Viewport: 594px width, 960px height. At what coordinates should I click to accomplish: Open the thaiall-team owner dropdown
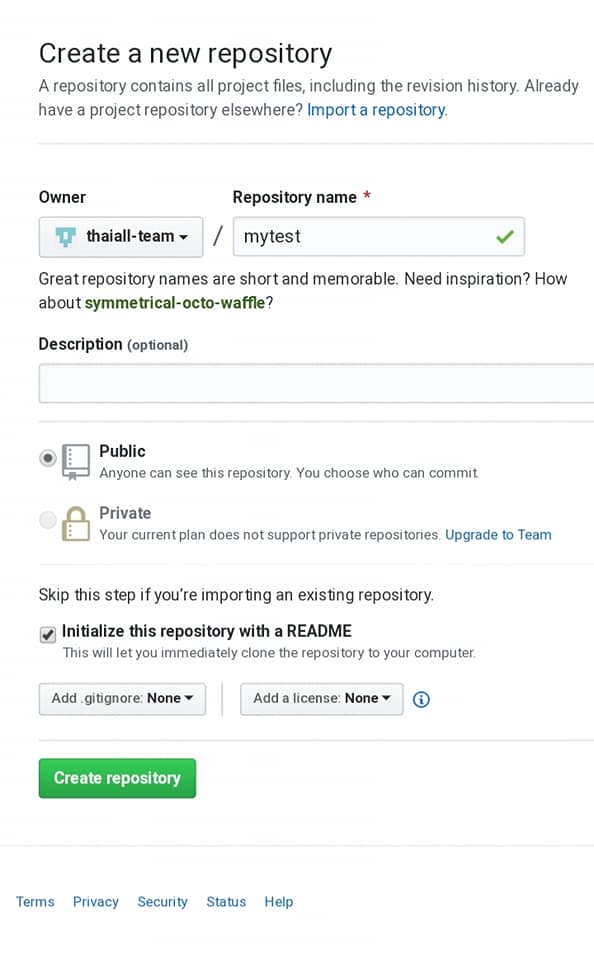121,236
